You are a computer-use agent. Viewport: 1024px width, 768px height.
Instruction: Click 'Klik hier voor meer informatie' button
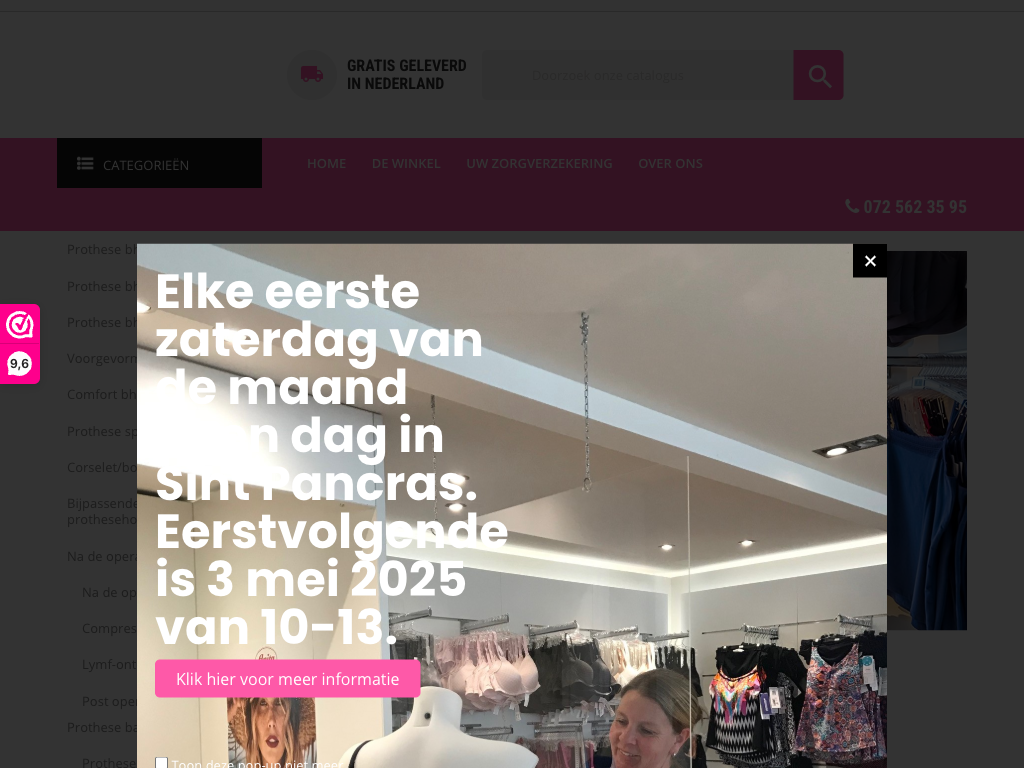tap(287, 679)
